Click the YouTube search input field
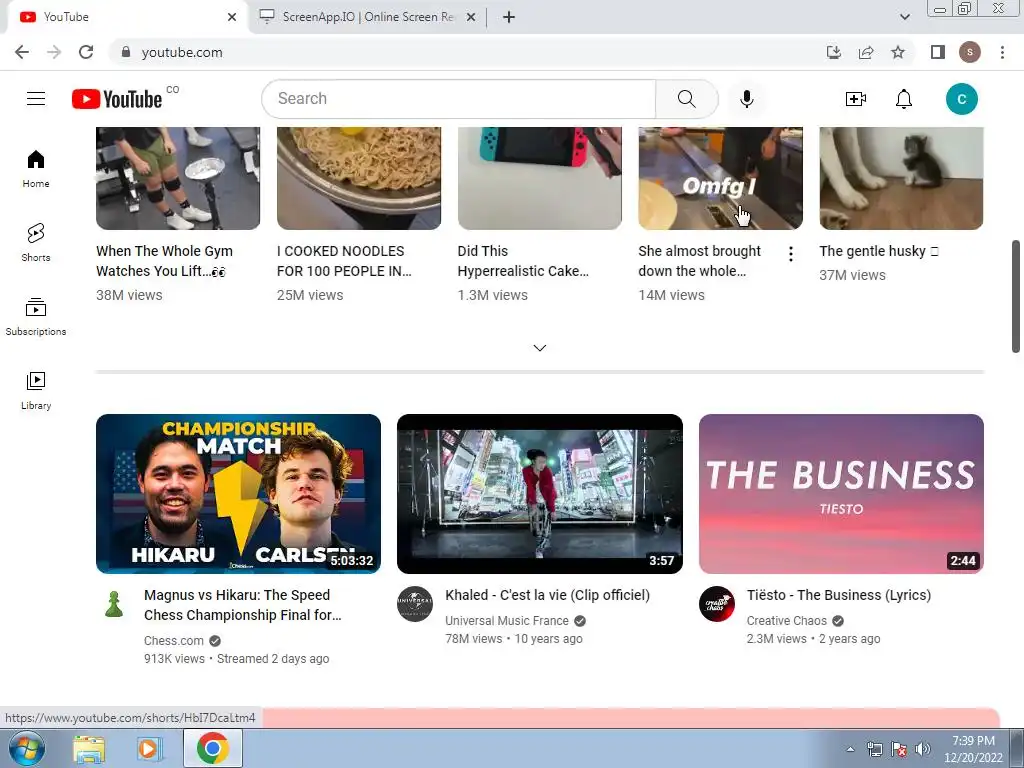This screenshot has height=768, width=1024. point(459,99)
